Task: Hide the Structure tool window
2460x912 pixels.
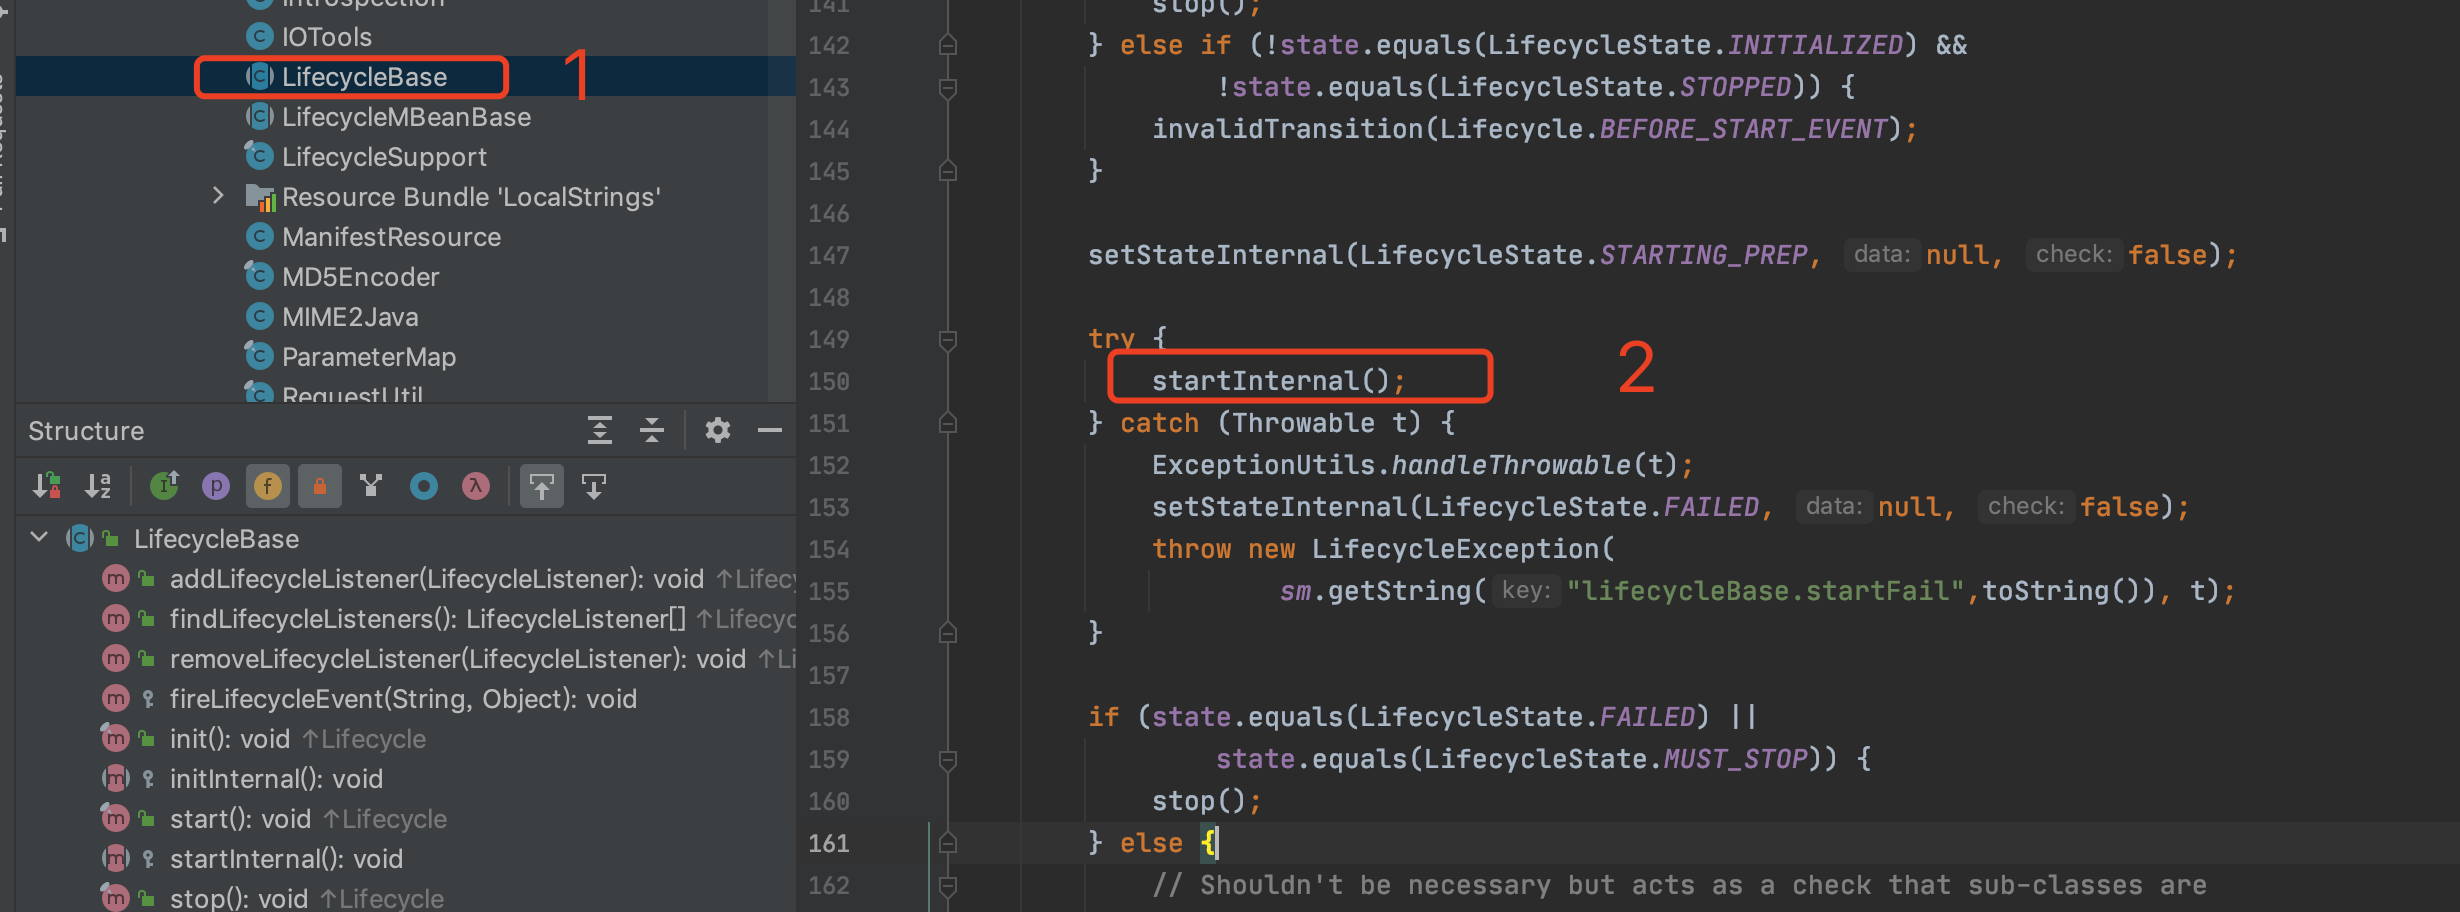Action: pyautogui.click(x=770, y=431)
